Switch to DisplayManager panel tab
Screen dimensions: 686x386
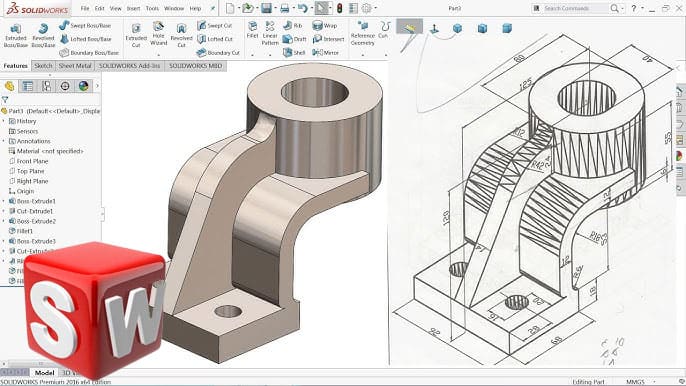pos(84,86)
